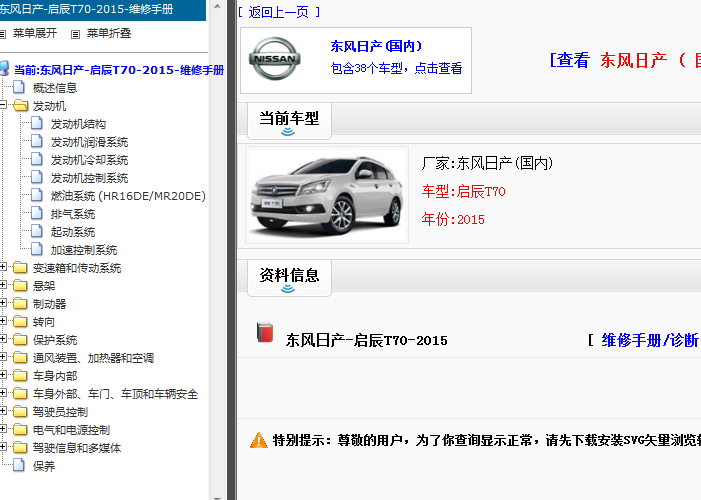Click the 转向 folder icon
The width and height of the screenshot is (701, 500).
(x=20, y=322)
